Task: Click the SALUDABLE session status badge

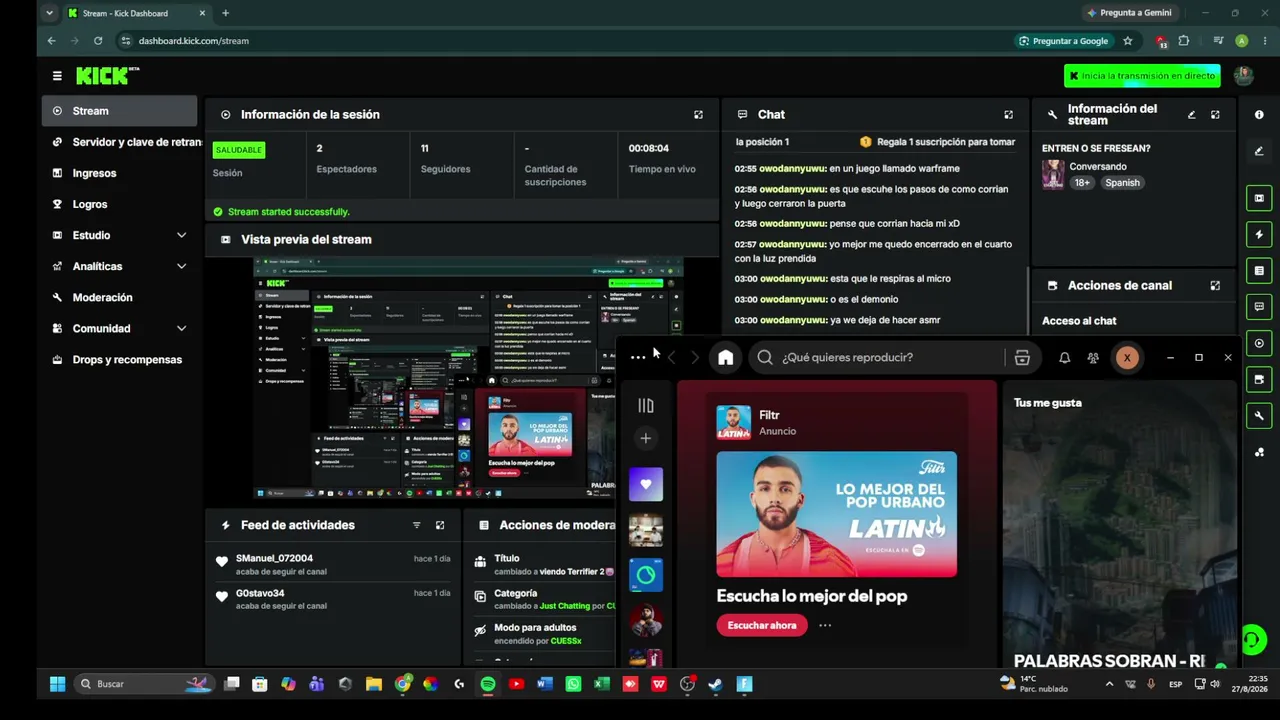Action: 238,150
